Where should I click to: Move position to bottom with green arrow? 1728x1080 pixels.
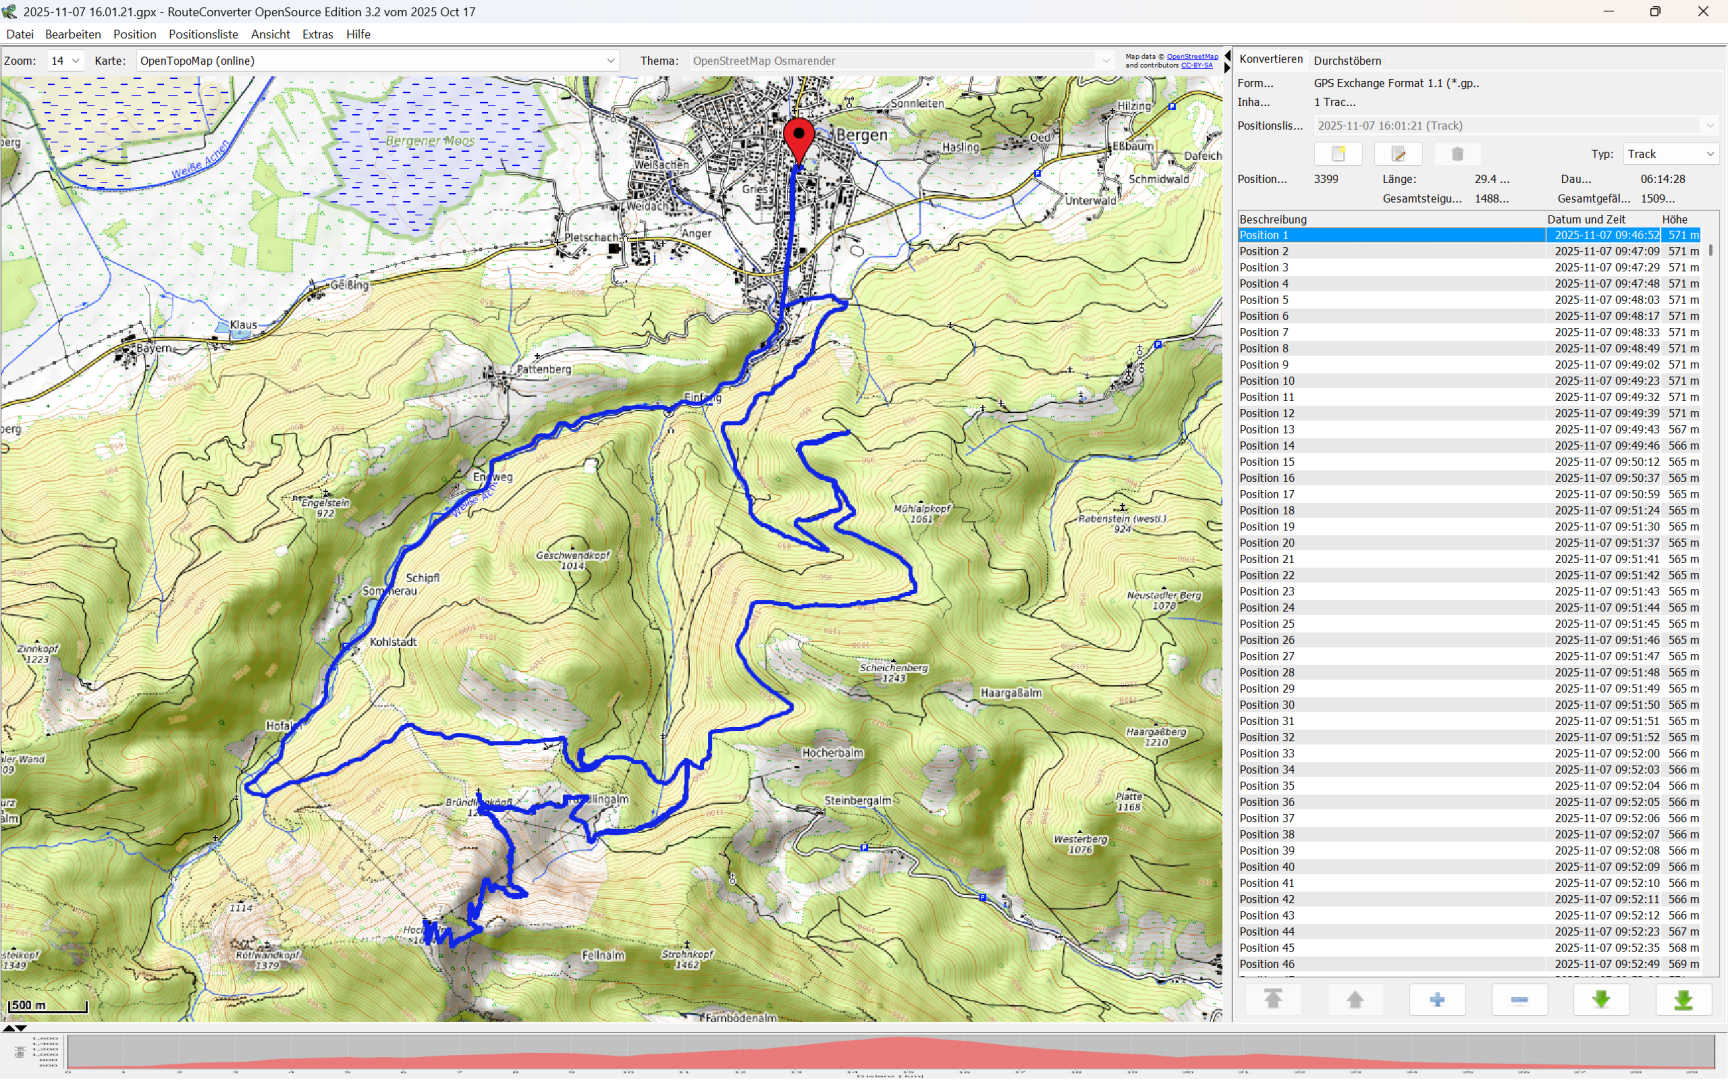[1683, 999]
